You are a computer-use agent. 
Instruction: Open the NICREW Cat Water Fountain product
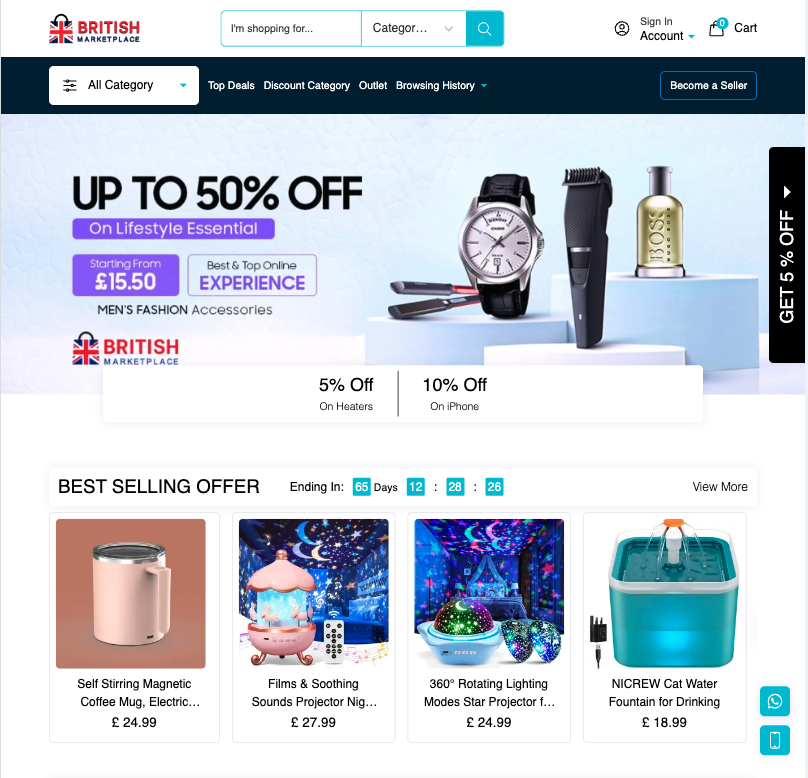coord(664,627)
